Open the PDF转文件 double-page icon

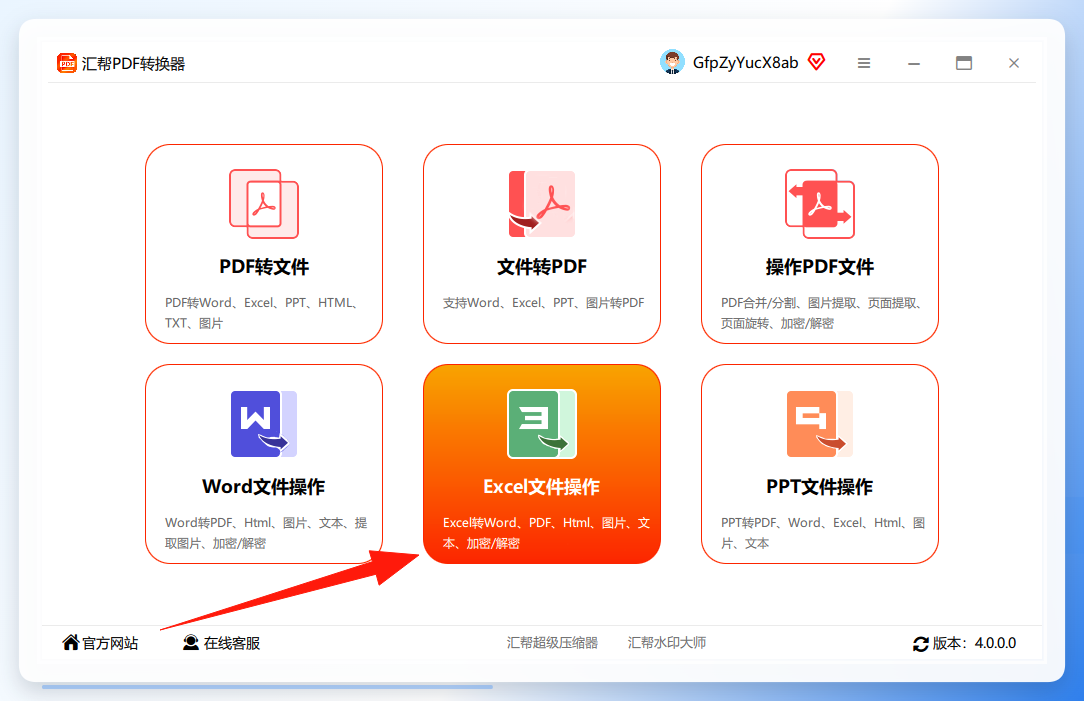point(264,204)
